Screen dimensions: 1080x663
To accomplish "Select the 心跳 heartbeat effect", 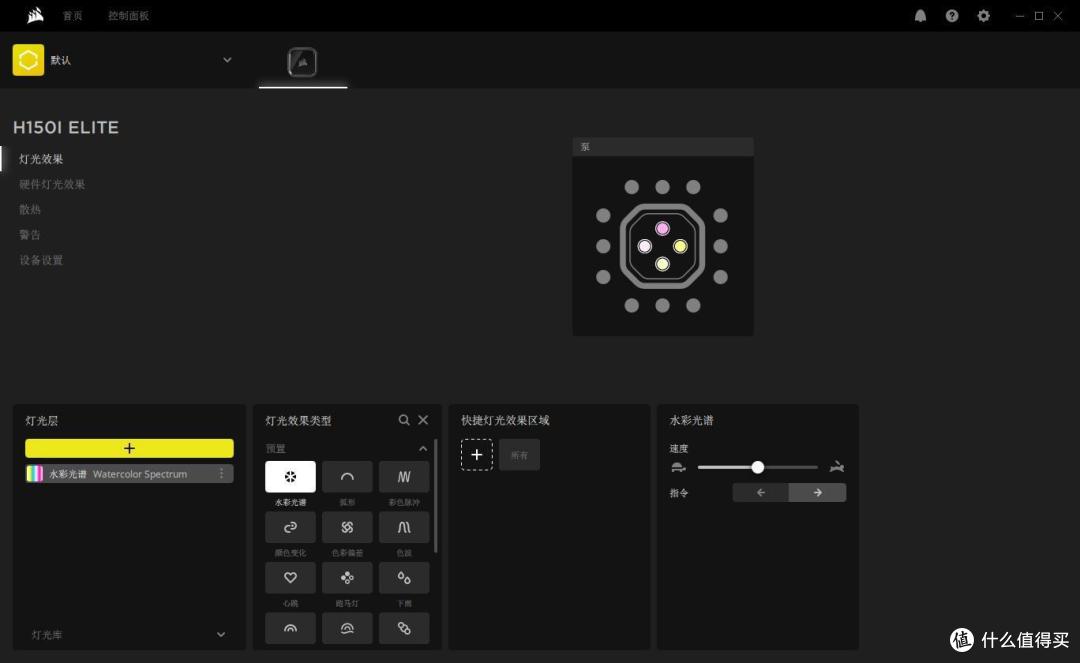I will click(x=290, y=578).
